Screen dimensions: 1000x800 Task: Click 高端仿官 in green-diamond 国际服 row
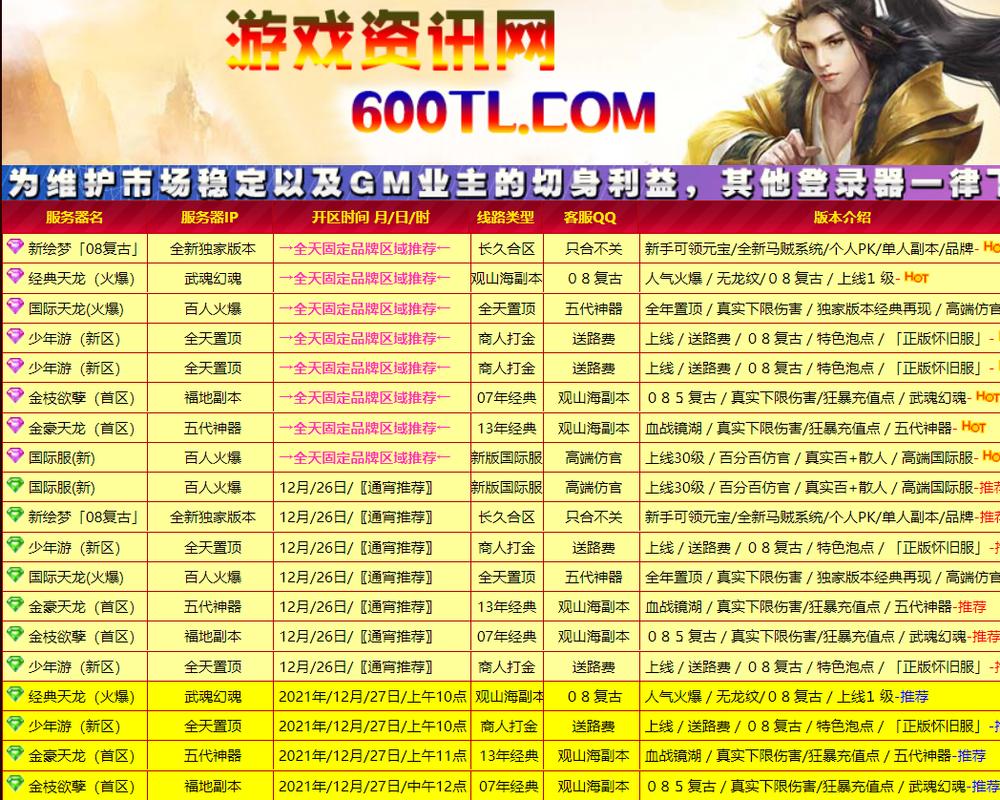594,487
